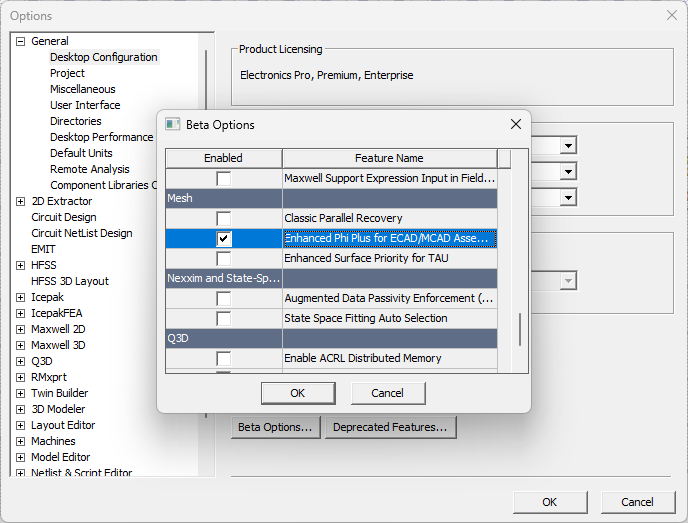Expand the Layout Editor node
Viewport: 688px width, 523px height.
pyautogui.click(x=20, y=426)
